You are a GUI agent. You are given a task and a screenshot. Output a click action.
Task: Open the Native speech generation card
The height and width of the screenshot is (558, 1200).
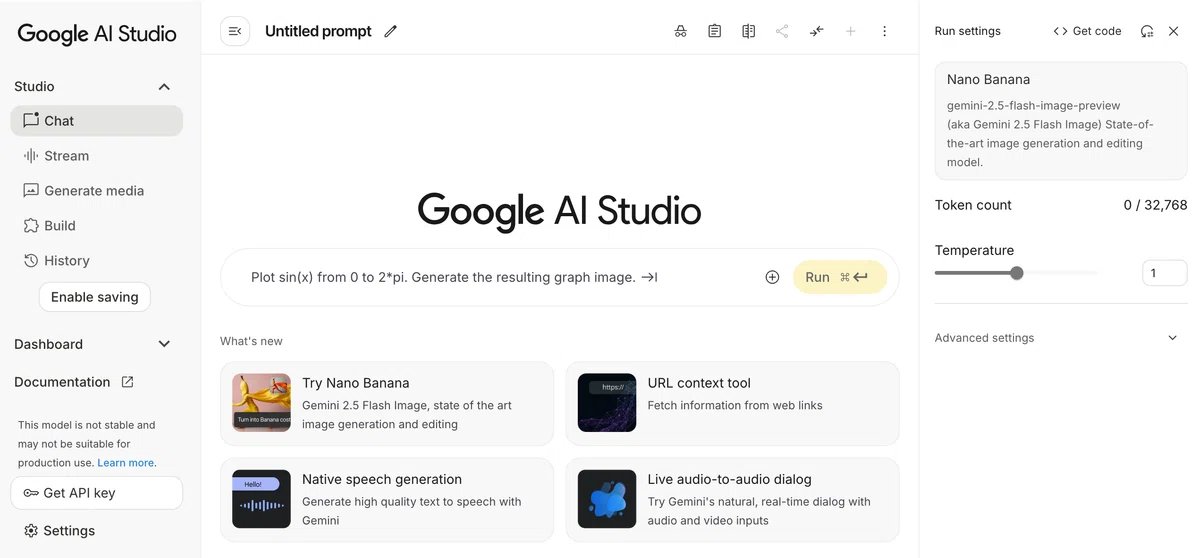click(x=387, y=500)
